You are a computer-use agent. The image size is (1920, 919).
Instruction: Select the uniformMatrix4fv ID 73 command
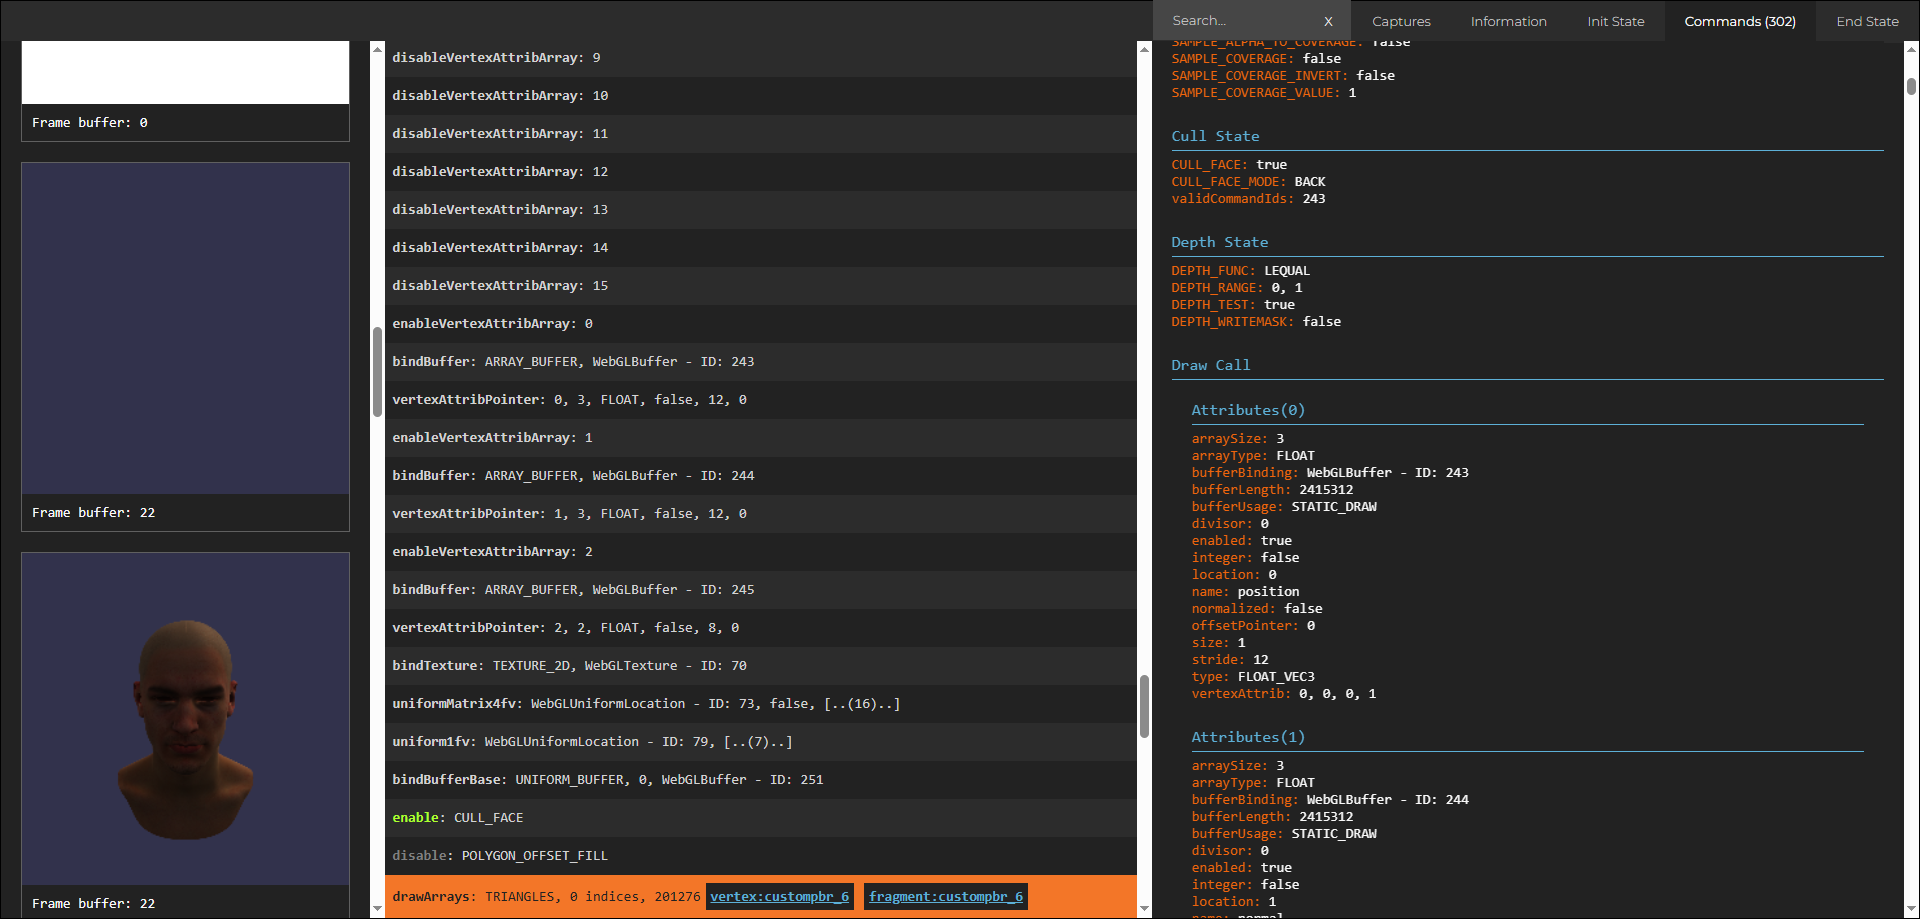[760, 704]
